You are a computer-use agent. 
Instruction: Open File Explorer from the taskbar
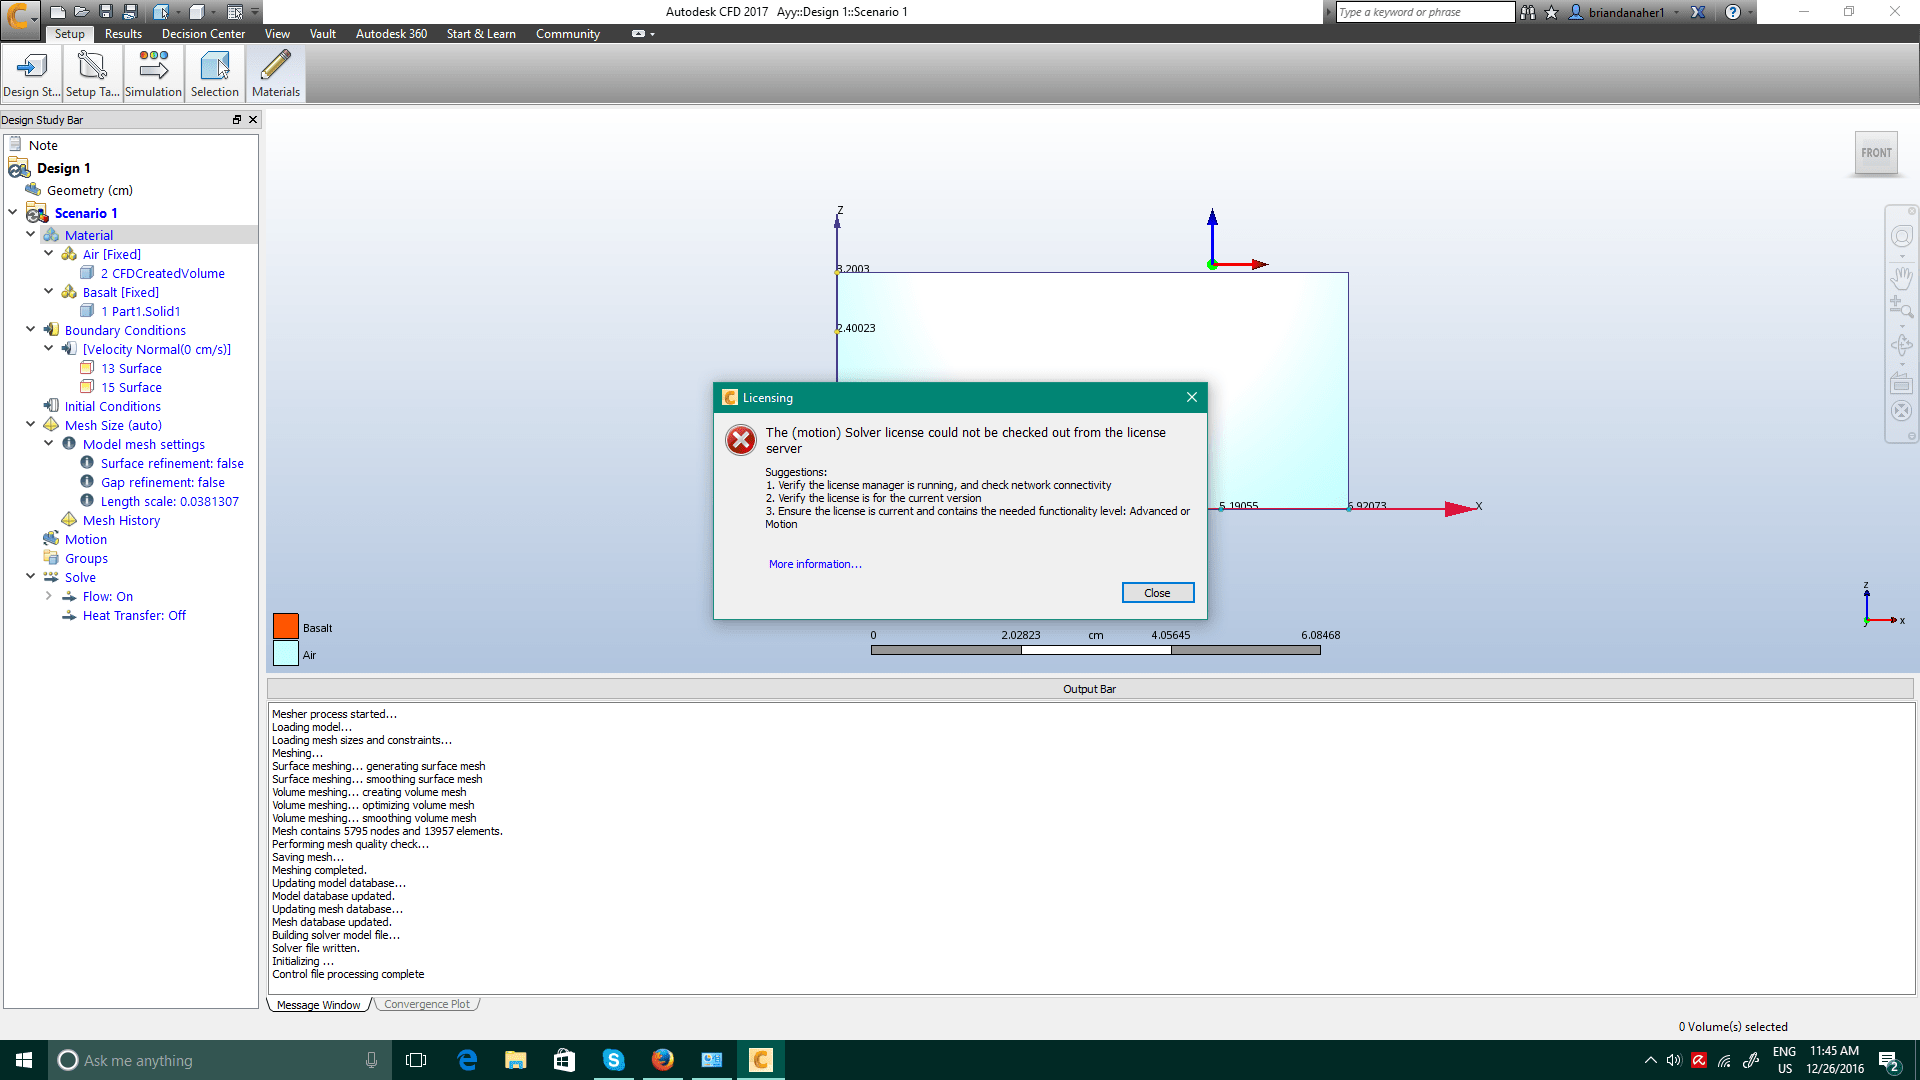[515, 1060]
